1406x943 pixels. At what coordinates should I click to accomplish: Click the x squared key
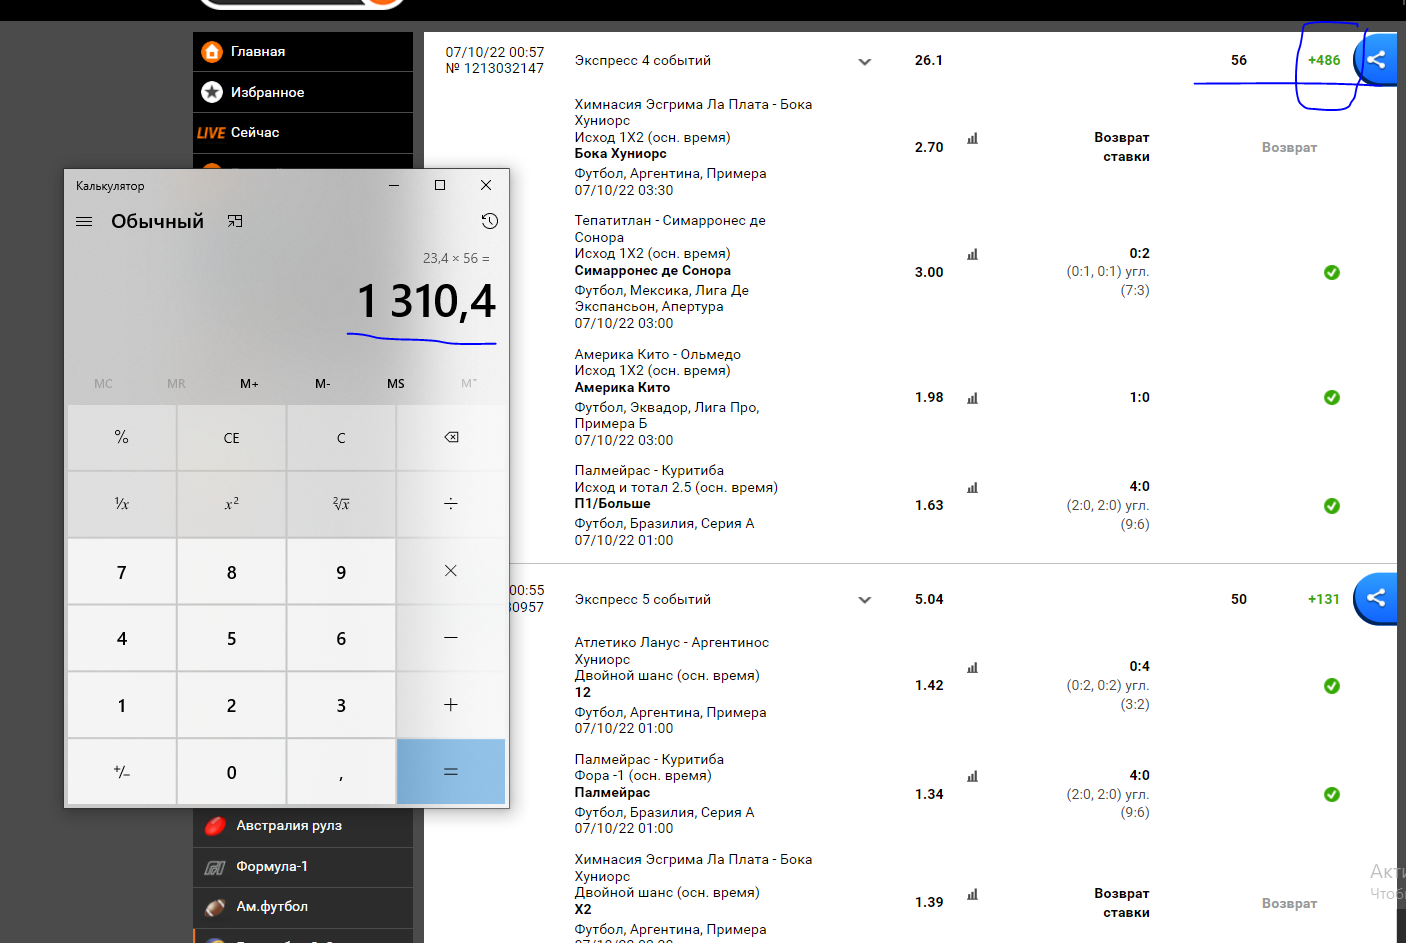coord(231,504)
